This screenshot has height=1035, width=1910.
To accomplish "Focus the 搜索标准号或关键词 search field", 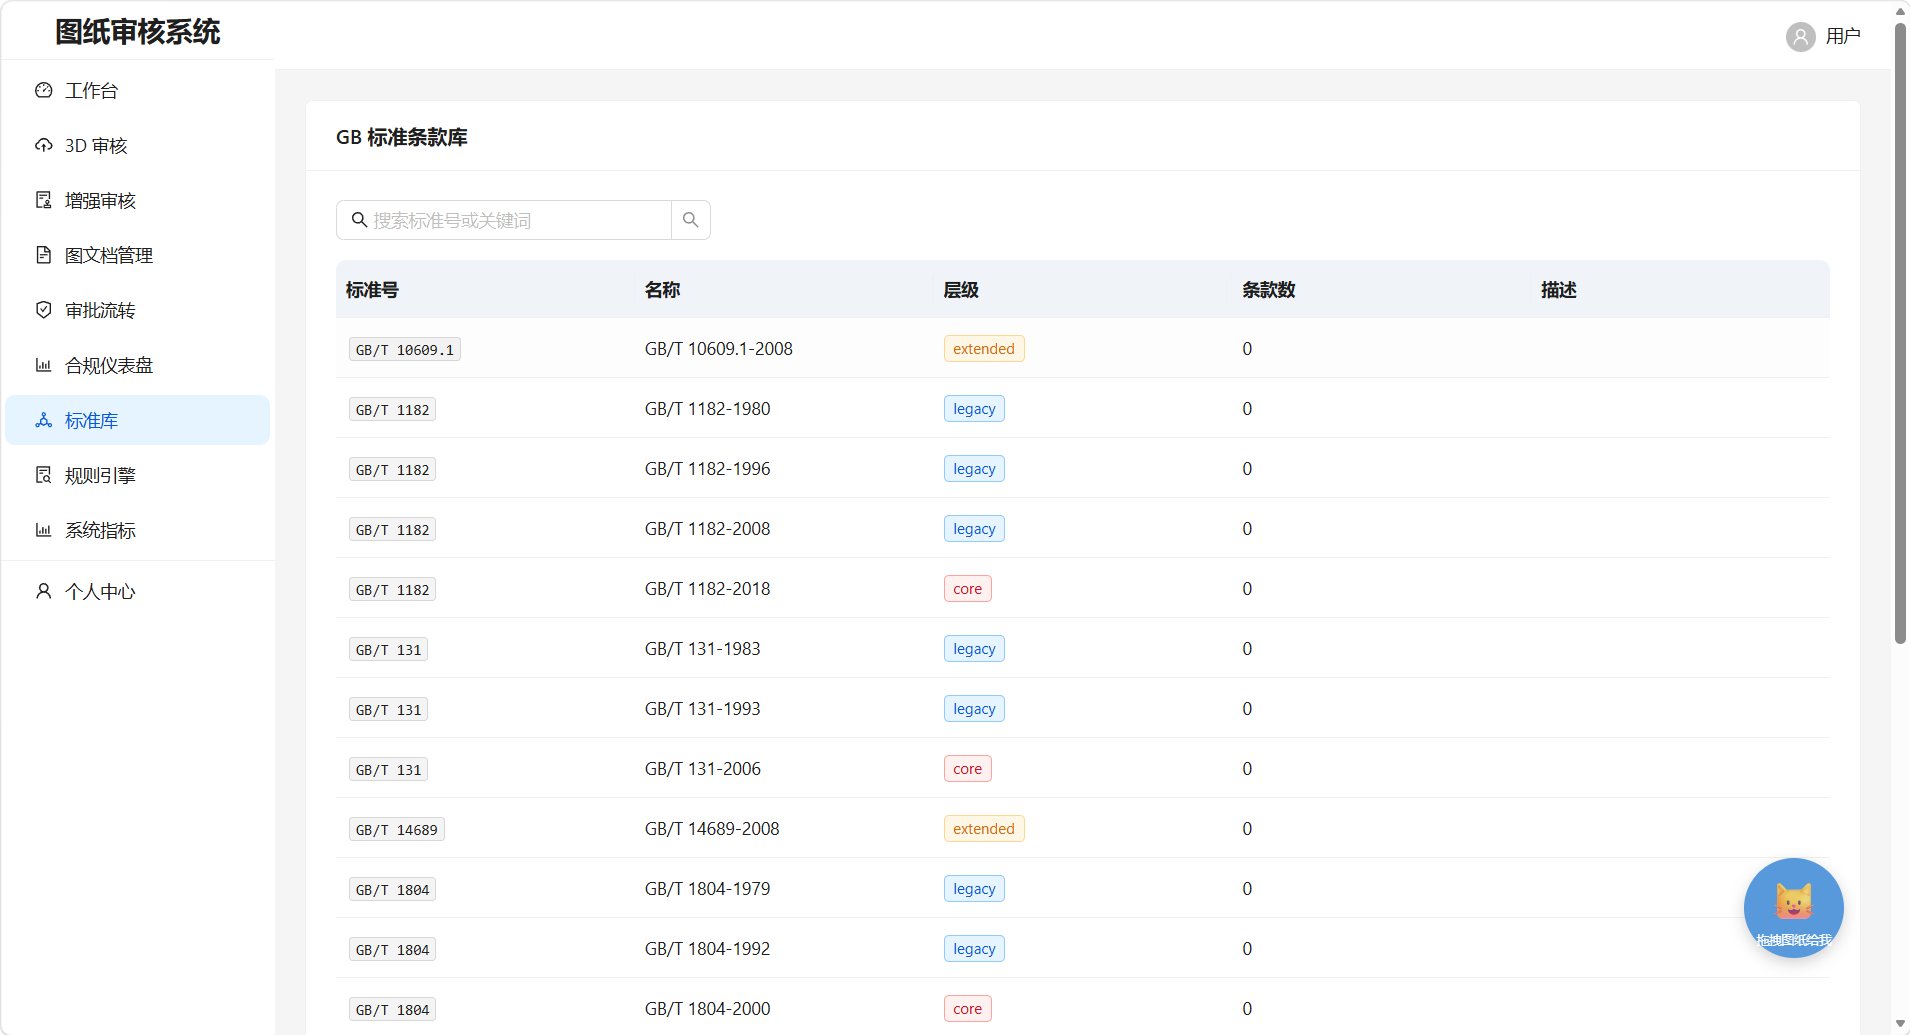I will [504, 220].
